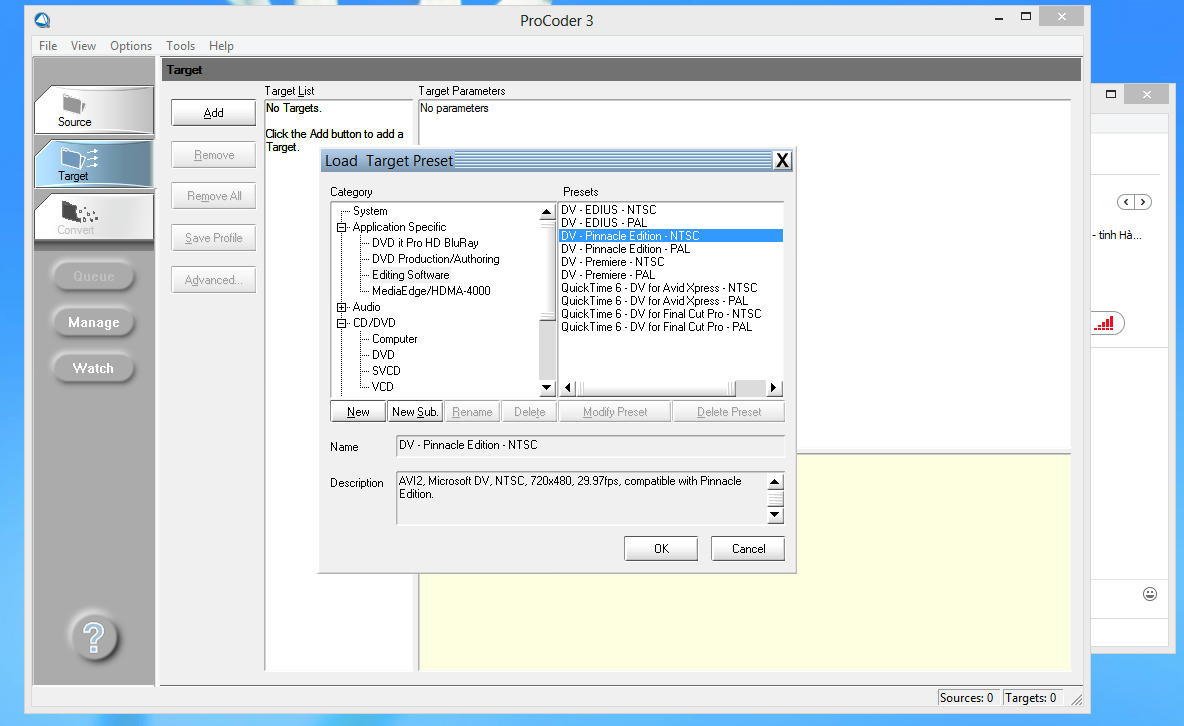
Task: Collapse the Application Specific tree node
Action: point(342,227)
